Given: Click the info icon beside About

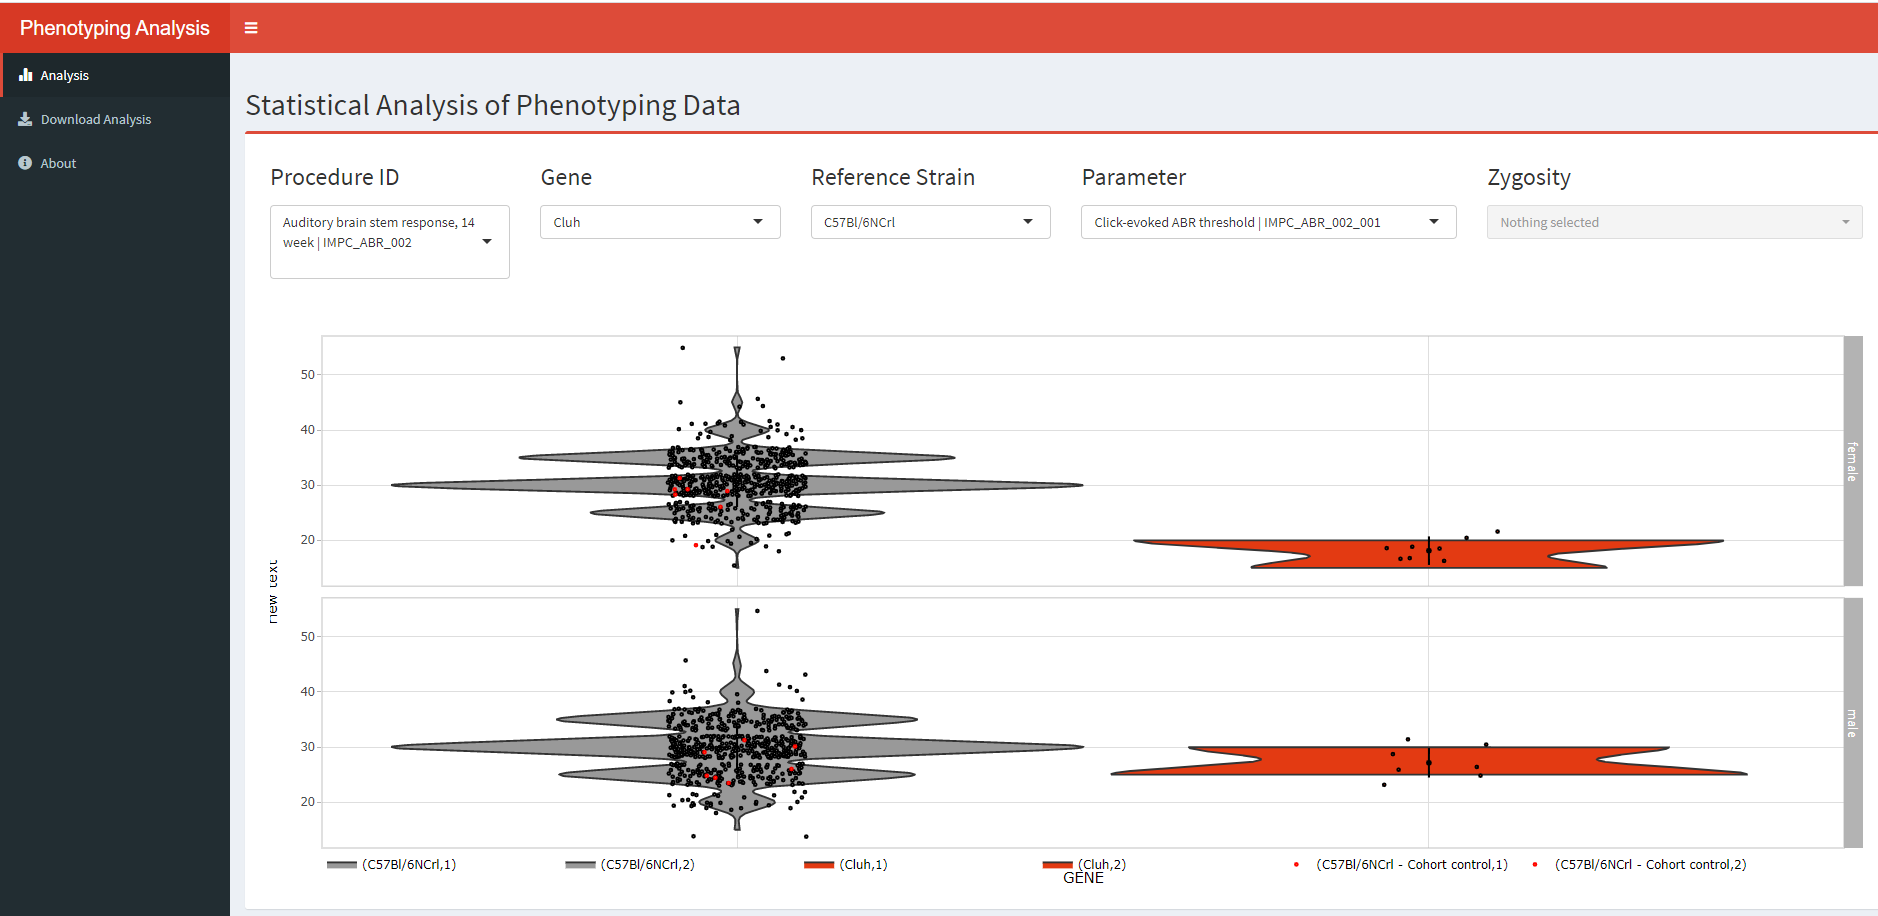Looking at the screenshot, I should click(x=24, y=163).
